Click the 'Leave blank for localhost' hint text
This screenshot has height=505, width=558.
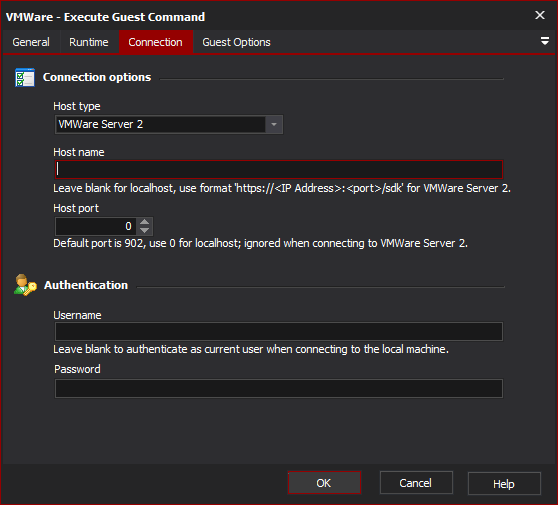[x=282, y=188]
